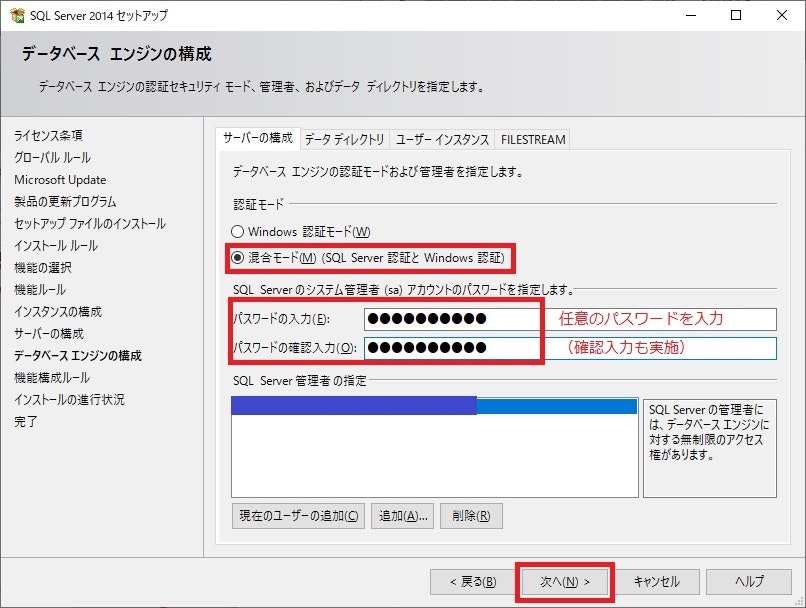This screenshot has height=608, width=806.
Task: Click ライセンス条項 step in sidebar
Action: 48,135
